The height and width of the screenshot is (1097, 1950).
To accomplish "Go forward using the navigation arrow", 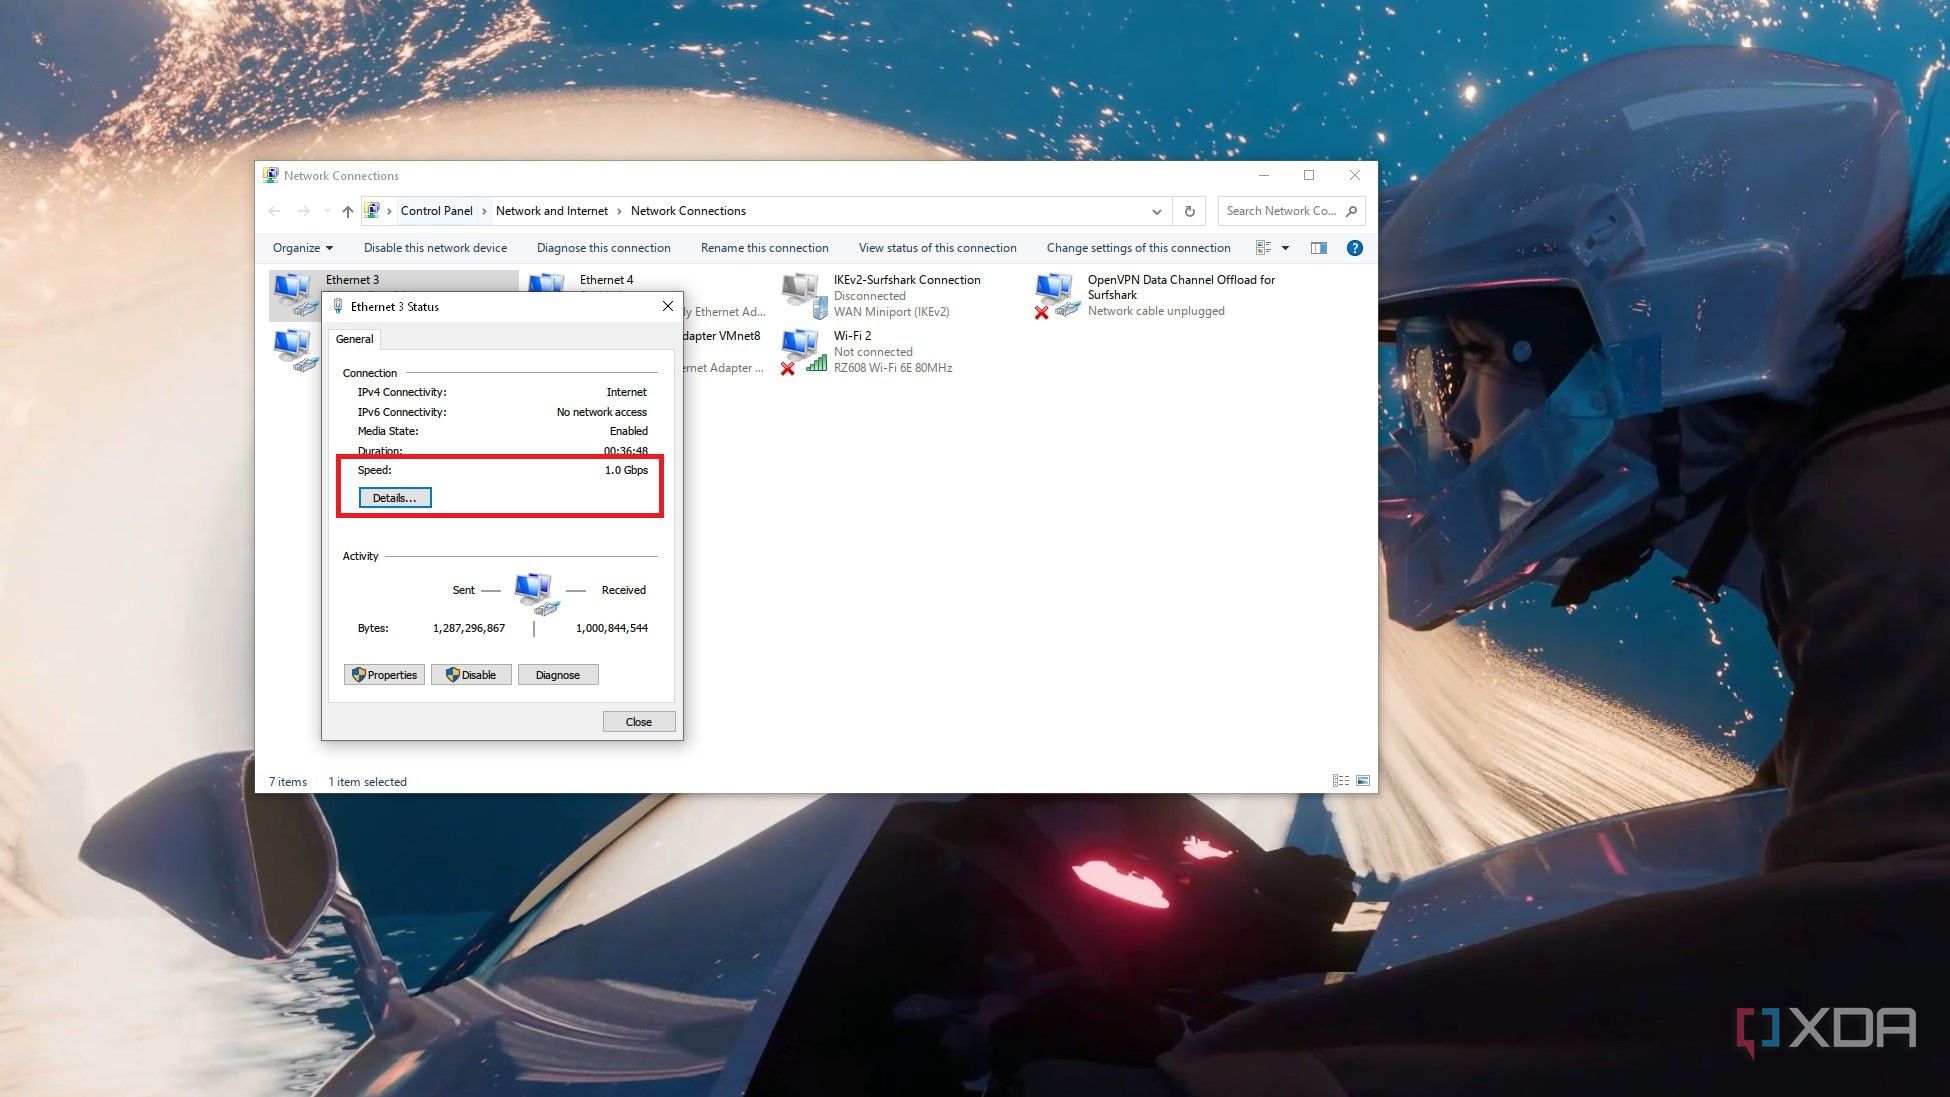I will pos(303,211).
